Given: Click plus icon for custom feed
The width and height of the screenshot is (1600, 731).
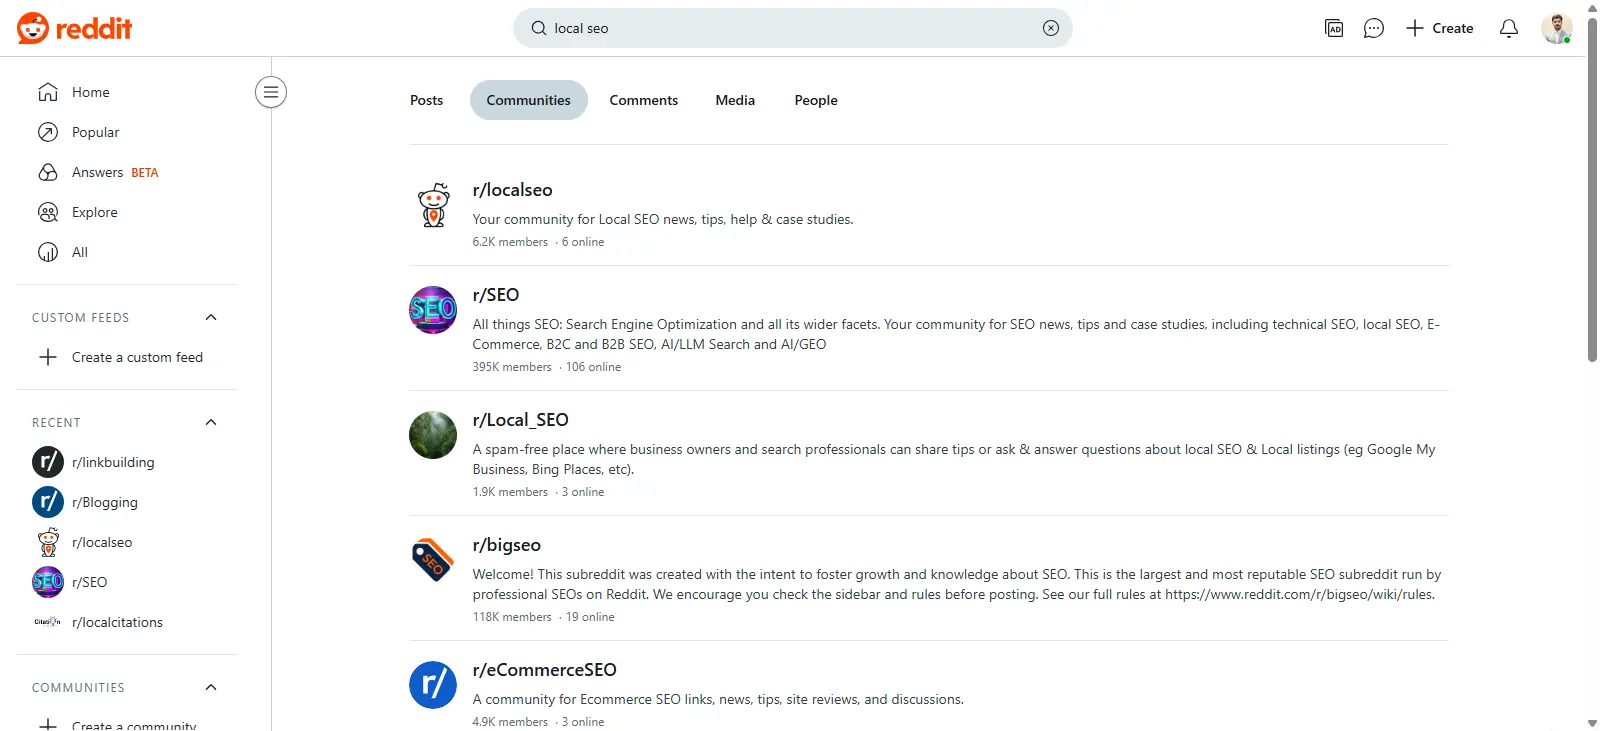Looking at the screenshot, I should click(48, 357).
